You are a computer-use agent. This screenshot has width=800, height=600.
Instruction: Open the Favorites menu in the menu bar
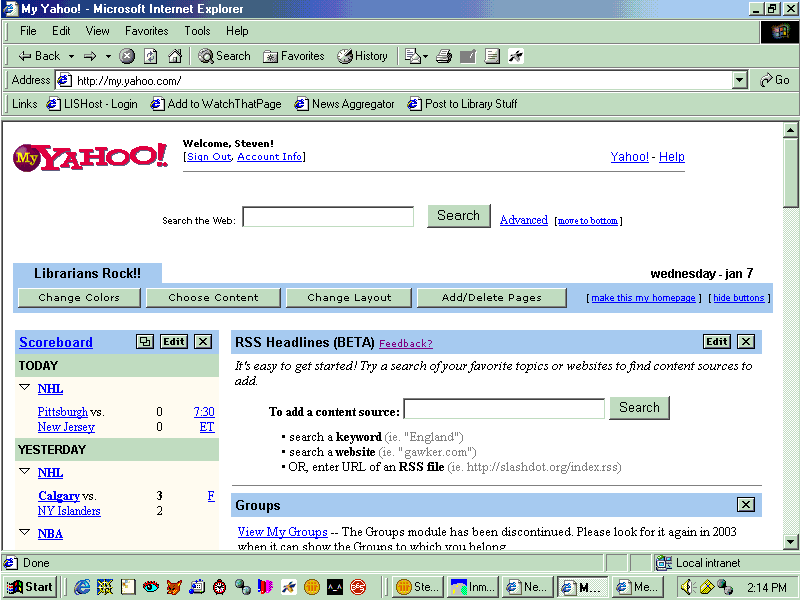146,31
